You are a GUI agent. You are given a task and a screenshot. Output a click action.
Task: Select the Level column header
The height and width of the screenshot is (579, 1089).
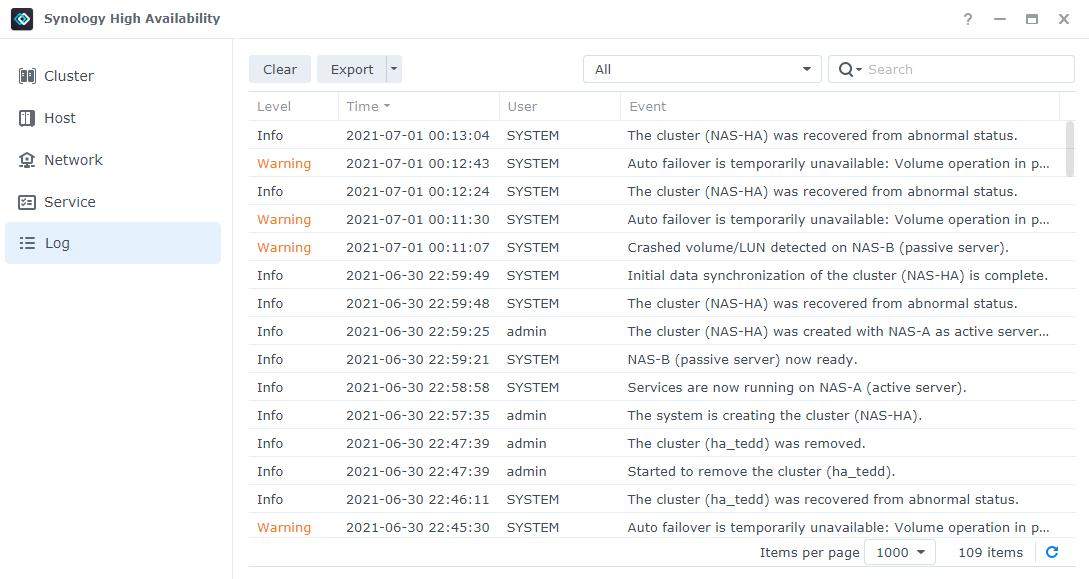(272, 105)
